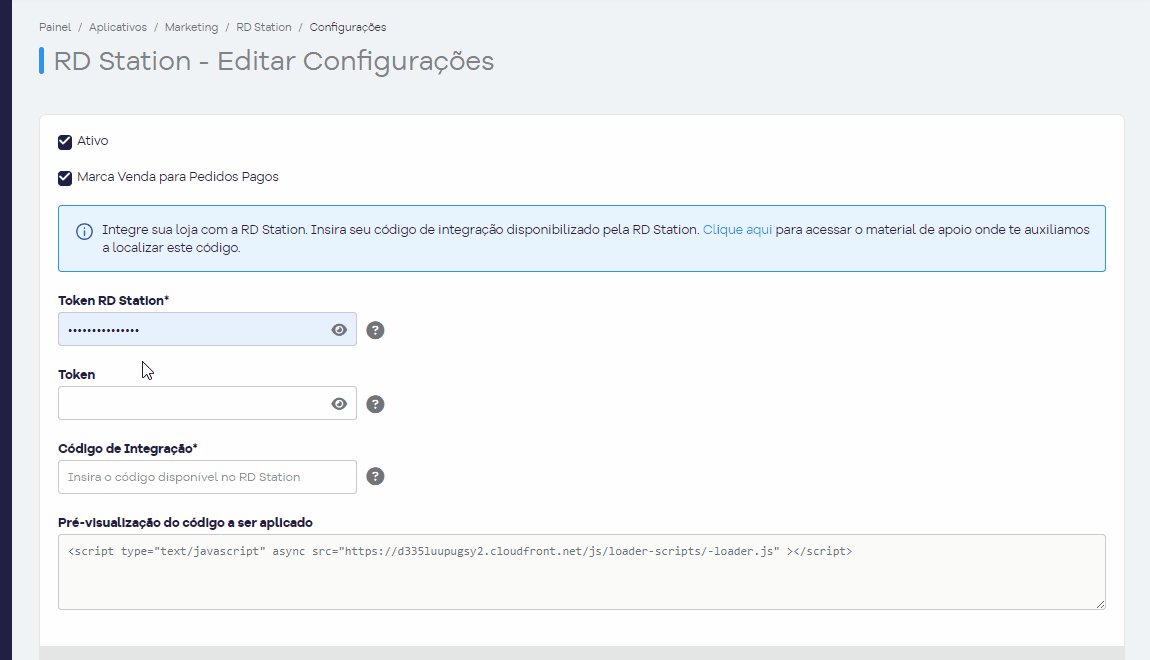Reveal the Token field value with eye icon
The width and height of the screenshot is (1150, 660).
pyautogui.click(x=339, y=404)
